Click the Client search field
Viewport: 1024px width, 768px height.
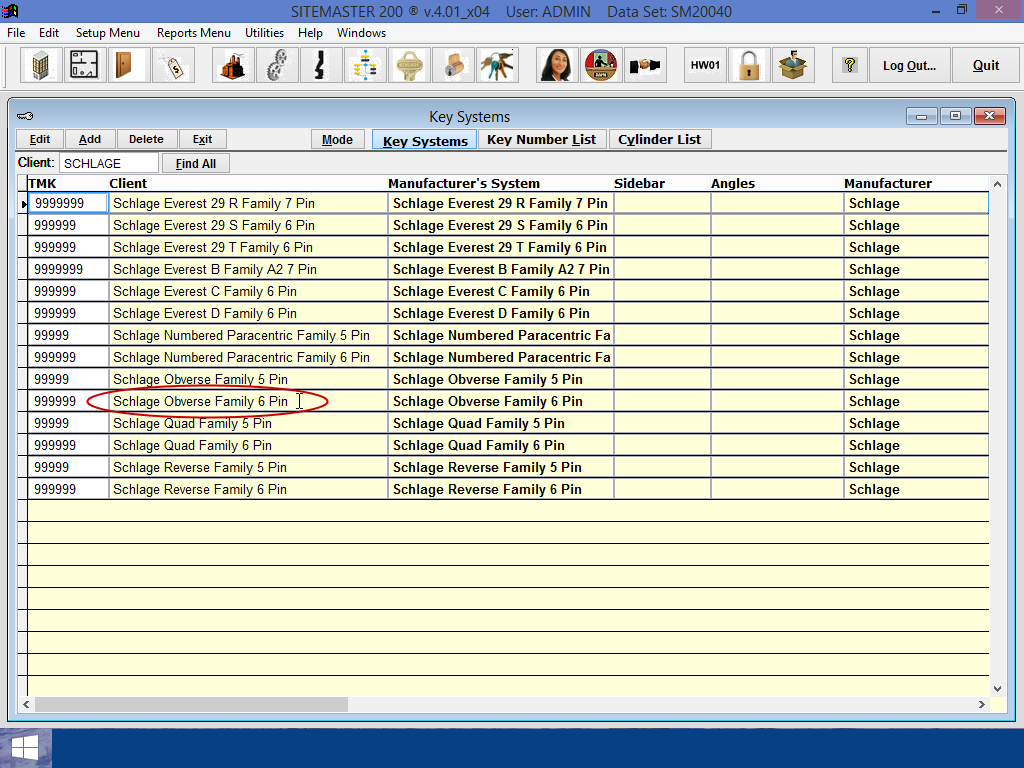coord(108,163)
